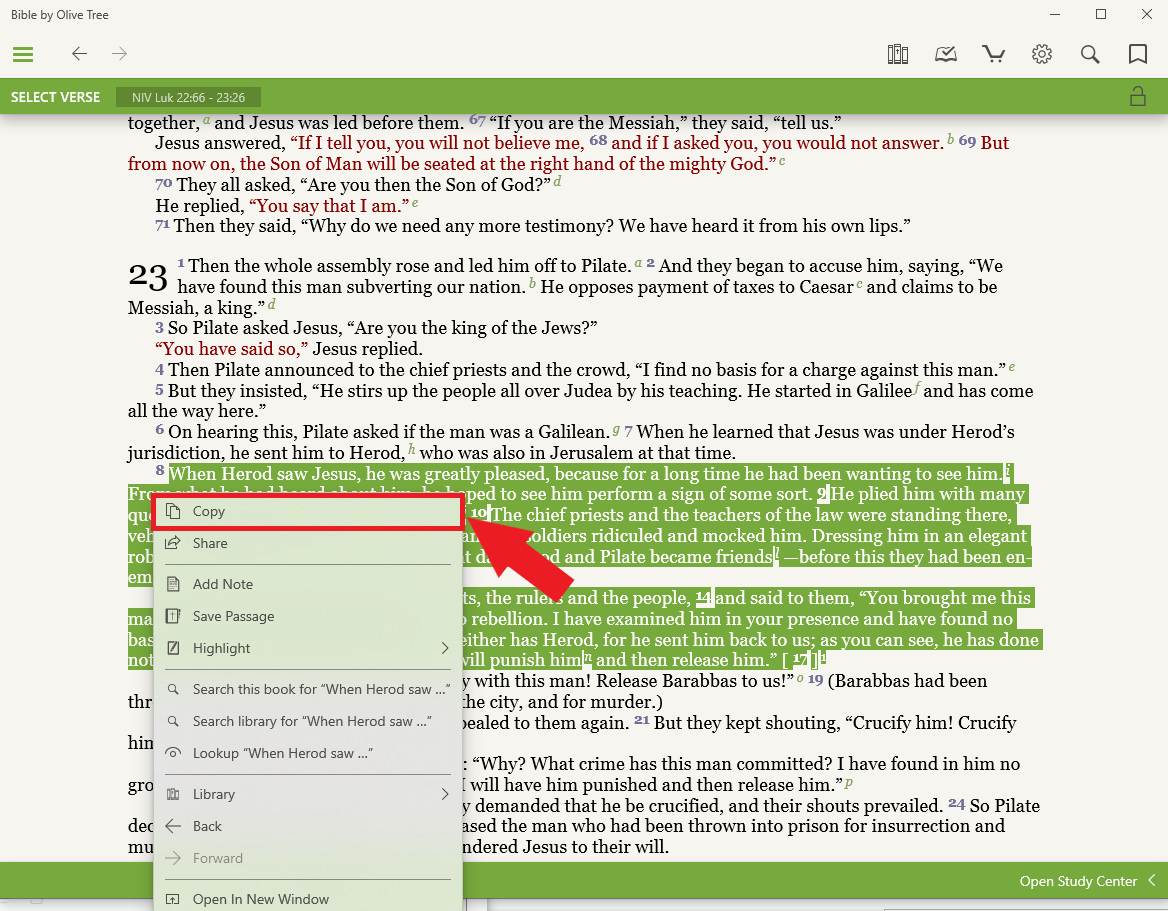The height and width of the screenshot is (911, 1168).
Task: Open the settings gear icon
Action: coord(1042,54)
